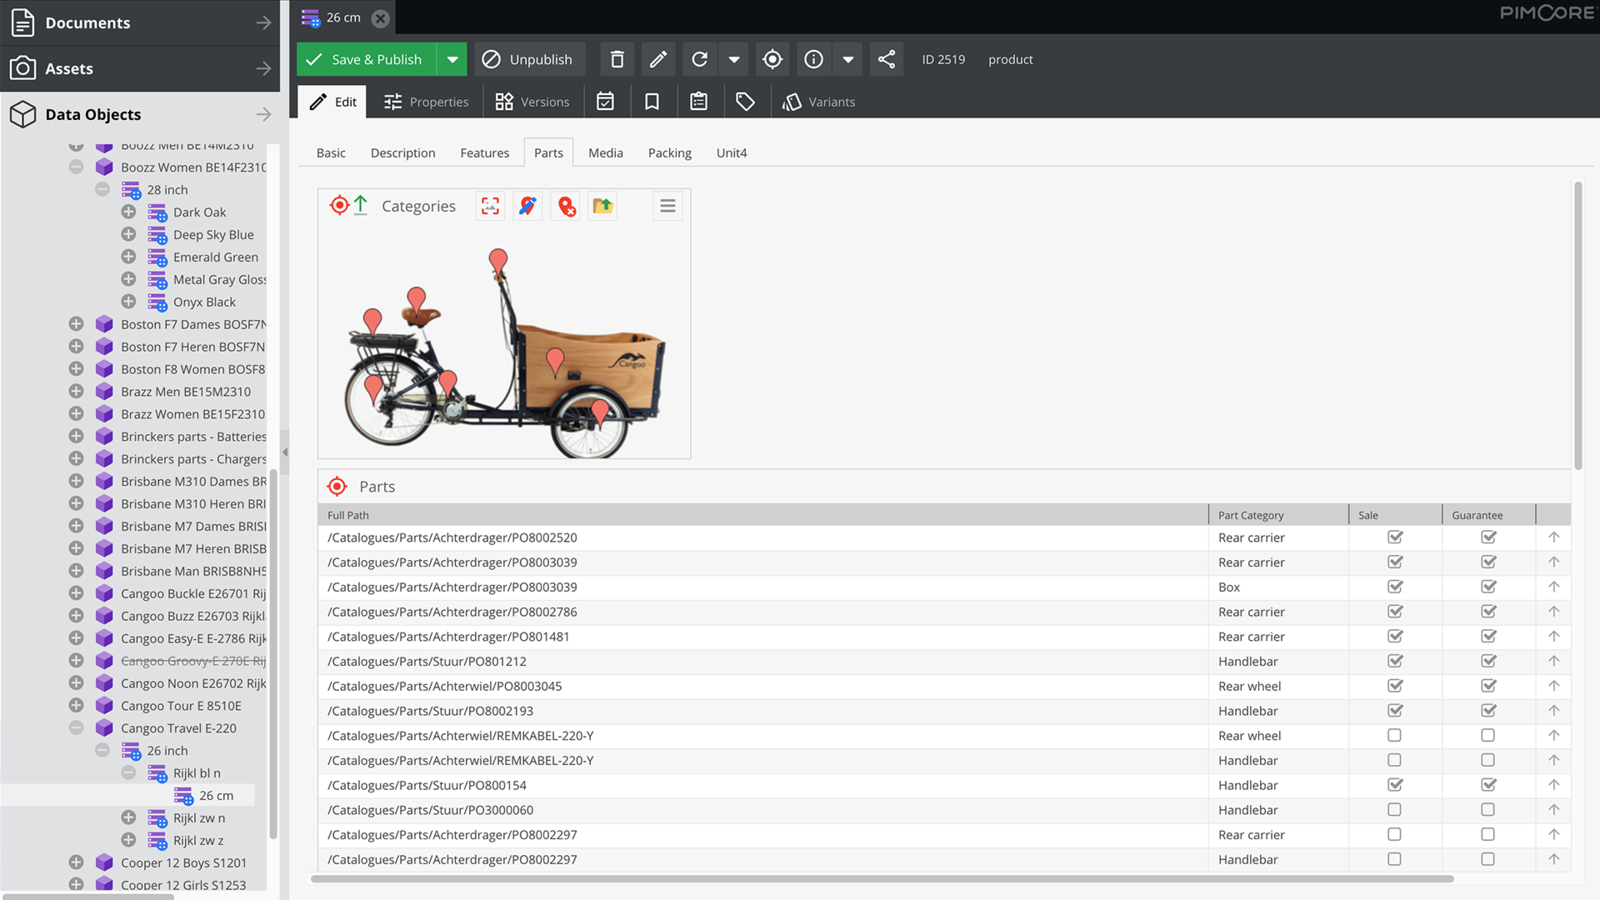Viewport: 1600px width, 900px height.
Task: Click the rename pencil icon in toolbar
Action: click(658, 59)
